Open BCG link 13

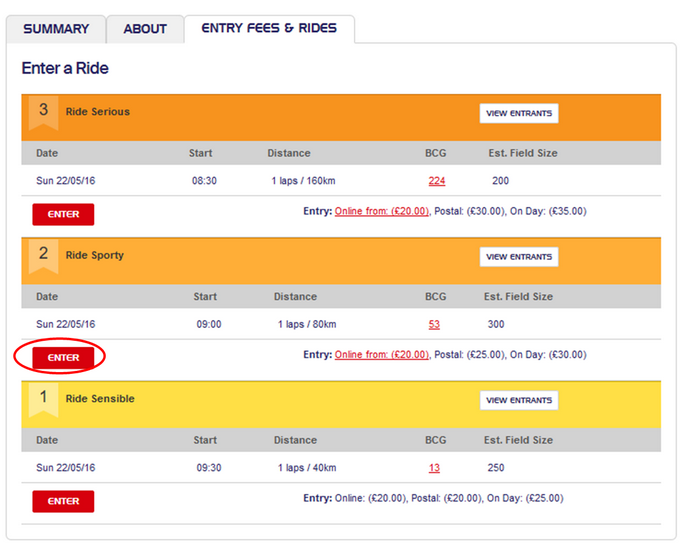pos(434,468)
